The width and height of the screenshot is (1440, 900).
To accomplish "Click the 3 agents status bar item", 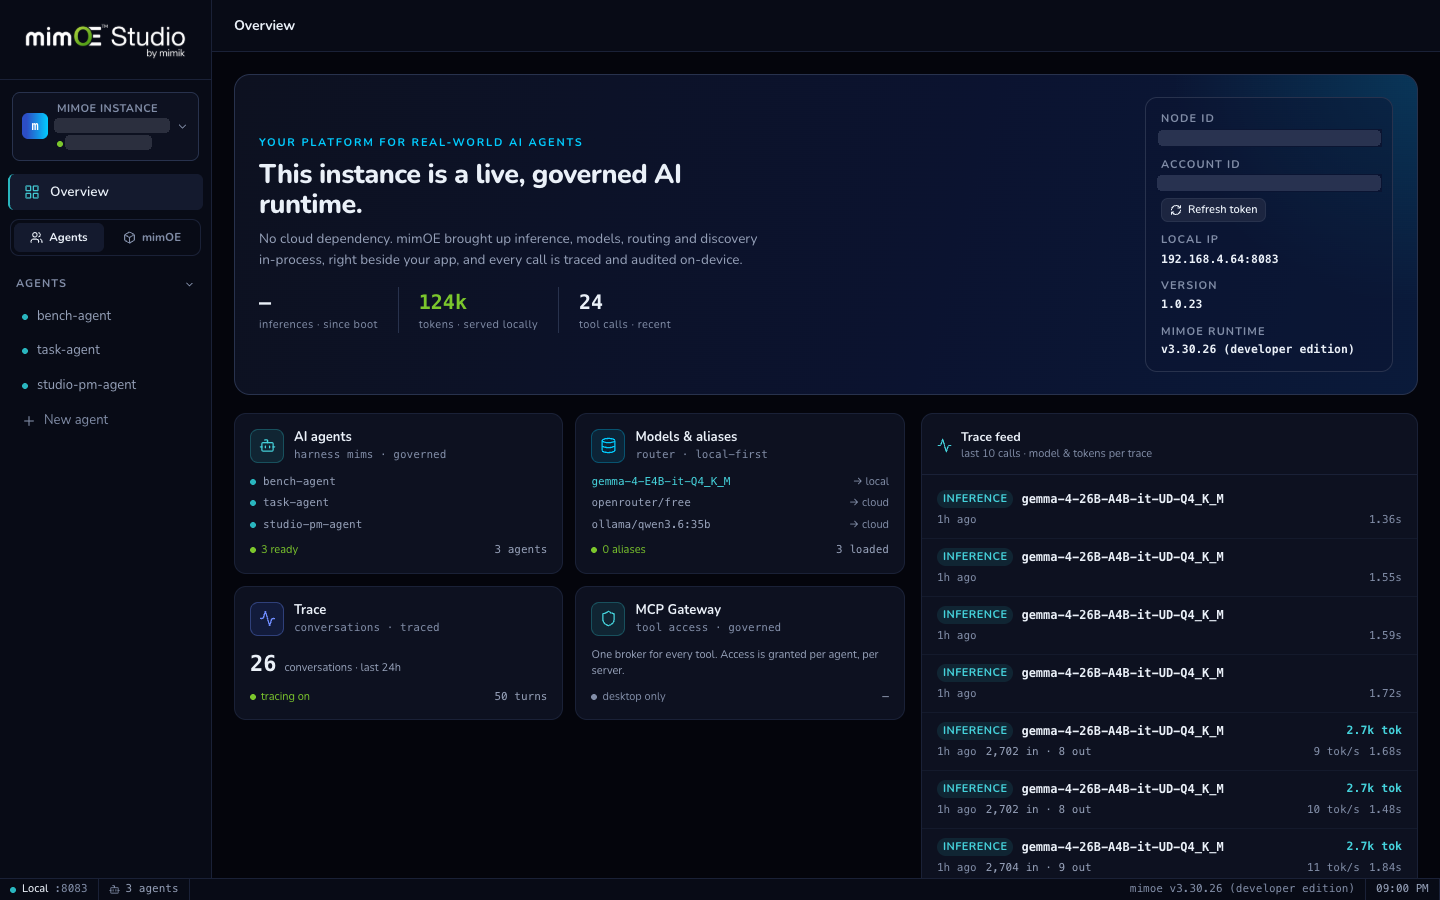I will click(x=144, y=889).
